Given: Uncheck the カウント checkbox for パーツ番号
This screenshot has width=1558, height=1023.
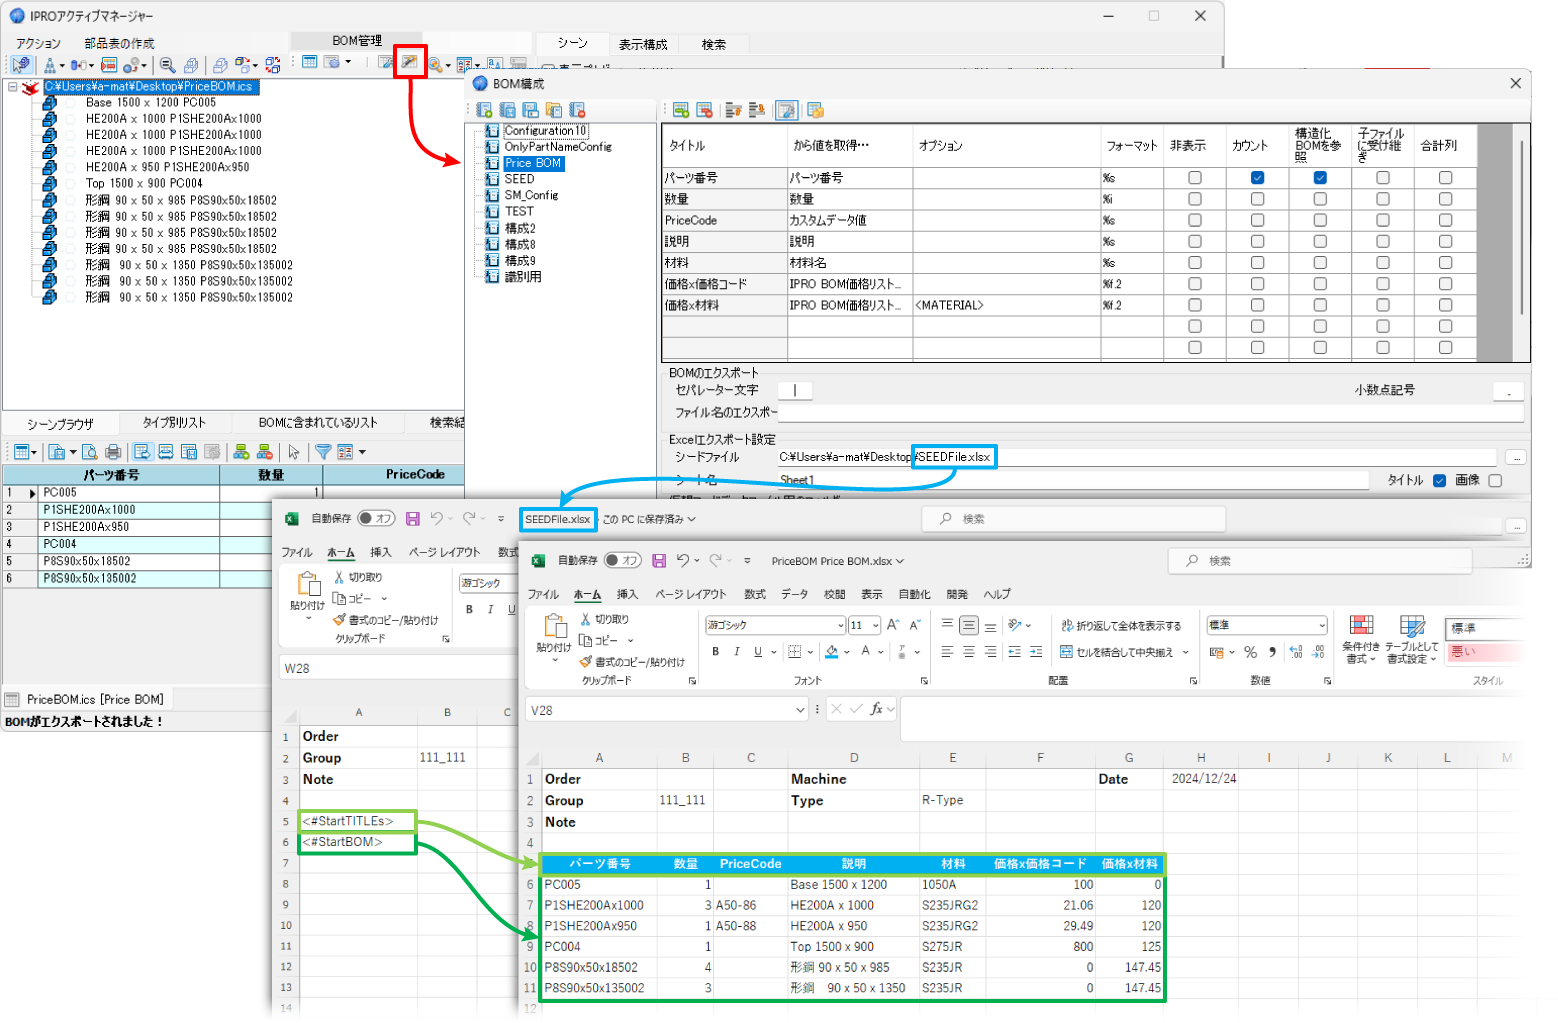Looking at the screenshot, I should [x=1257, y=177].
